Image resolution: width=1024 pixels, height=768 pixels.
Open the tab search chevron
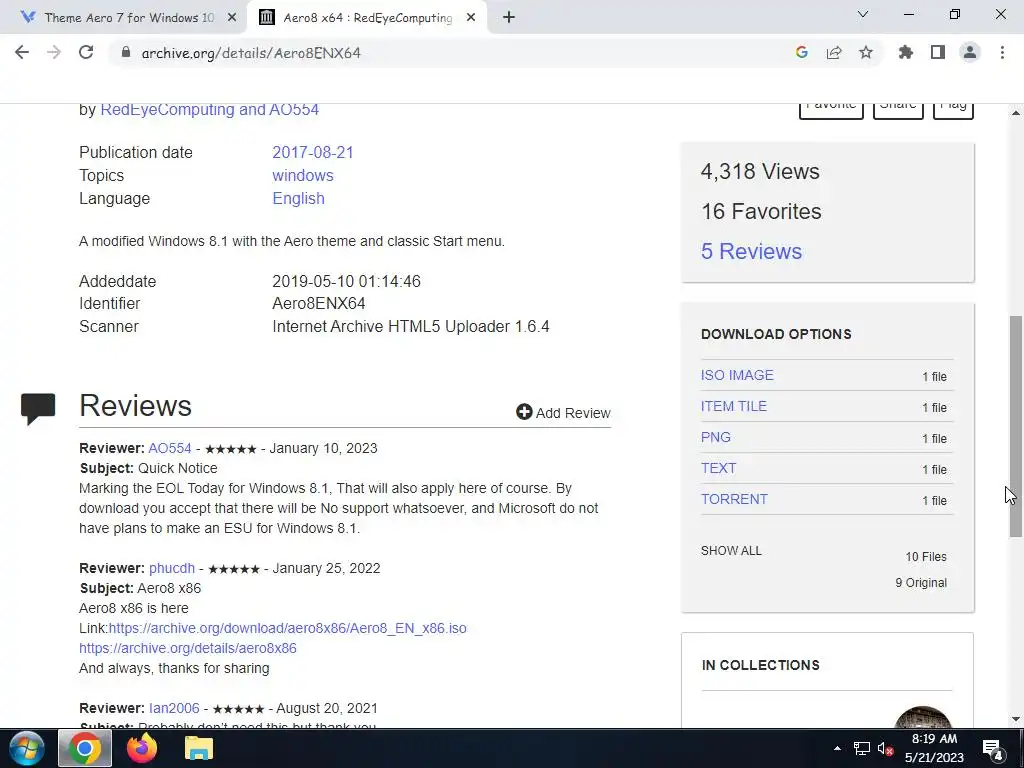[x=863, y=14]
